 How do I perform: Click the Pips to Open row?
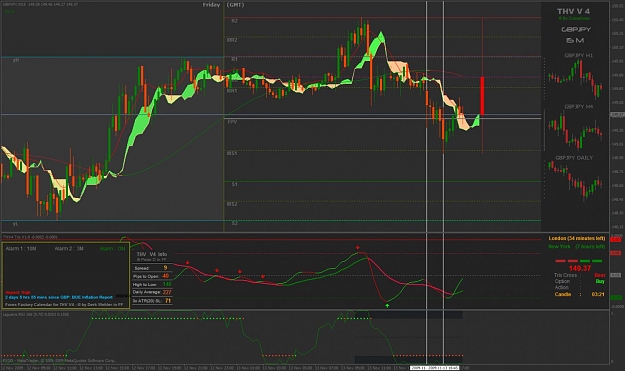click(x=152, y=276)
